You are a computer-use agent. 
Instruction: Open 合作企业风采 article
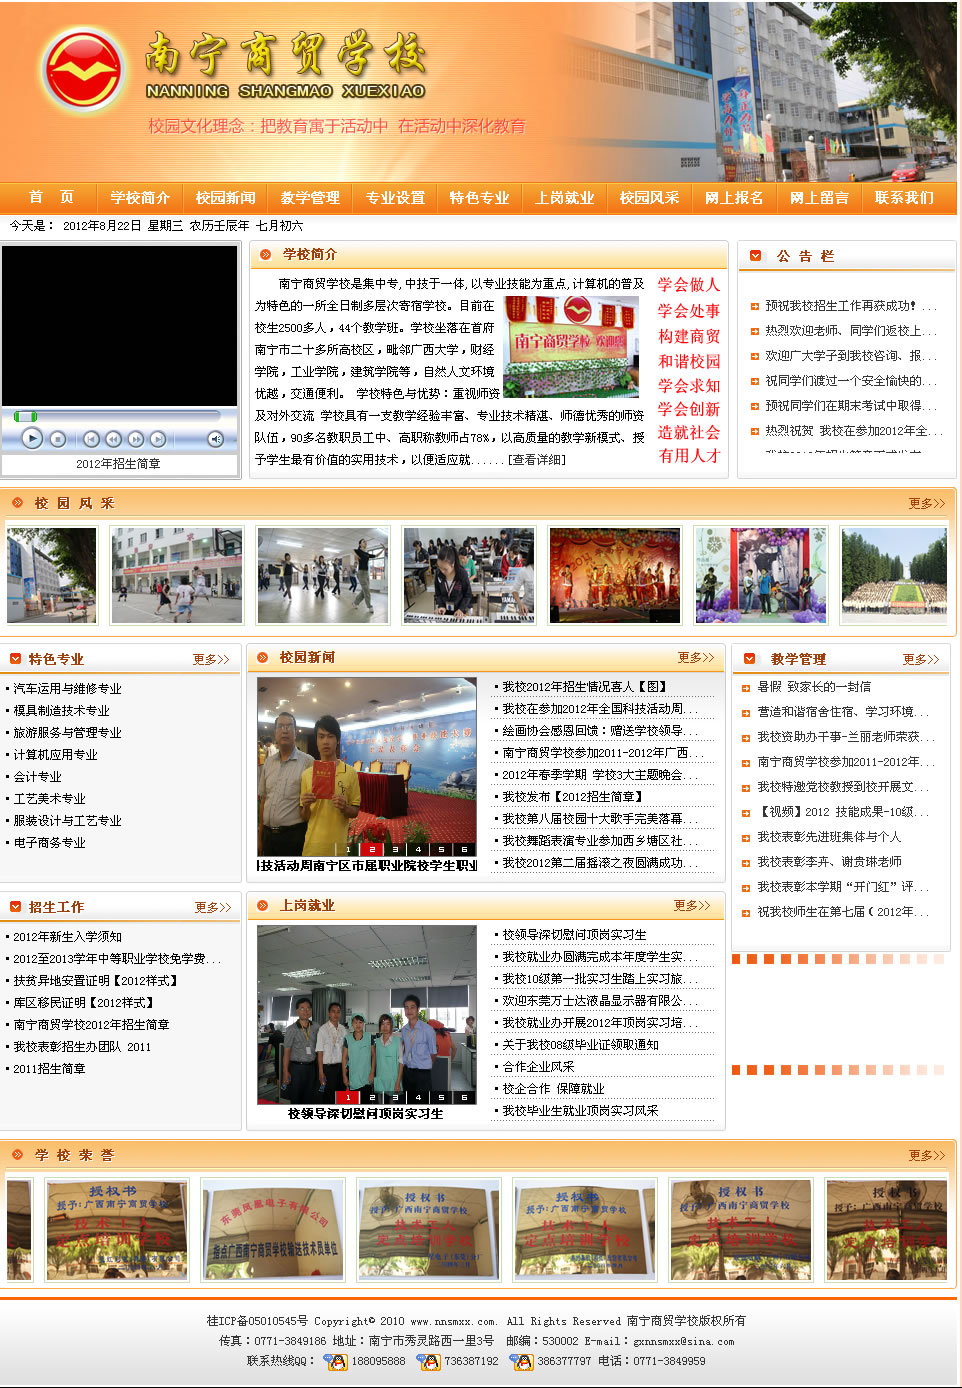(x=538, y=1066)
